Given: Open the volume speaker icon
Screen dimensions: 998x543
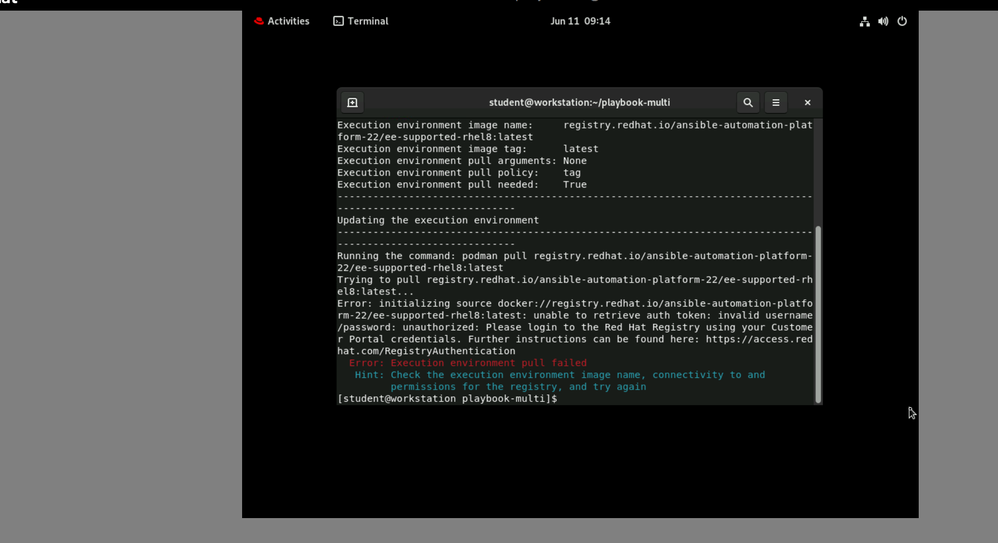Looking at the screenshot, I should coord(883,21).
